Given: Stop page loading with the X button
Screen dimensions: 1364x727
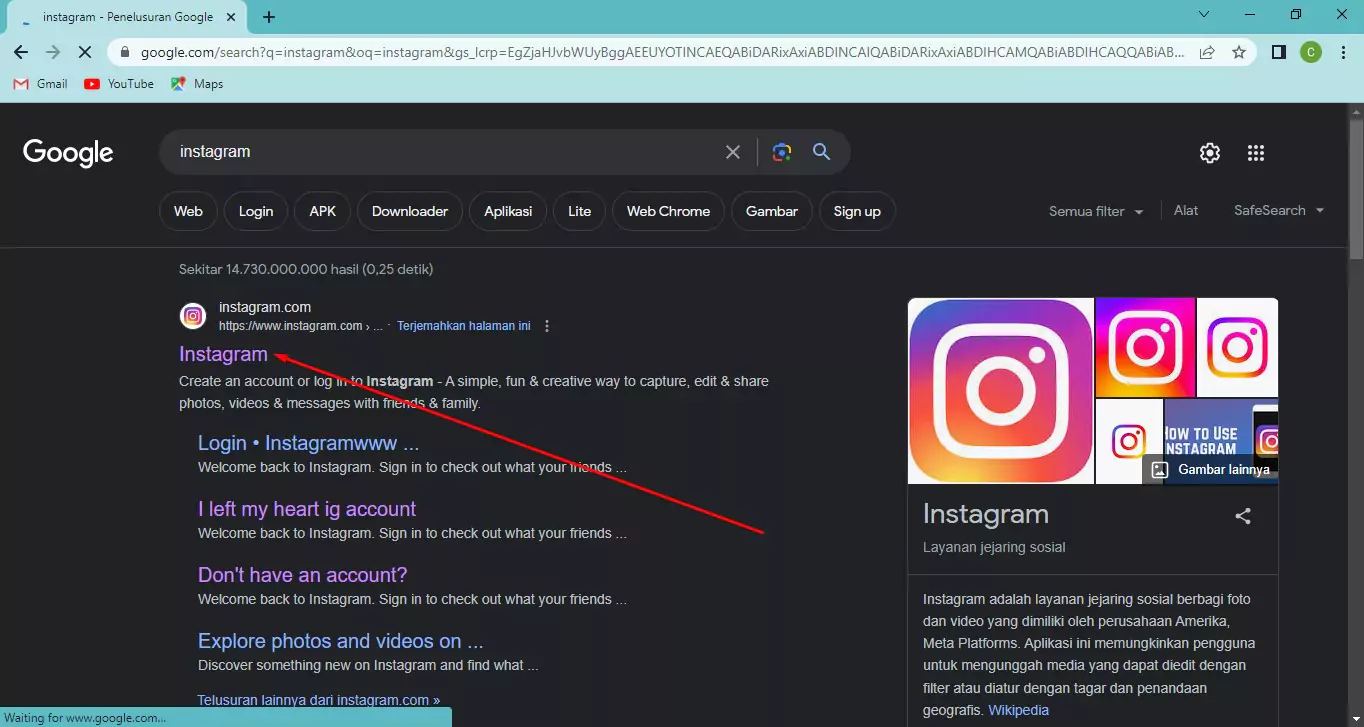Looking at the screenshot, I should point(85,52).
